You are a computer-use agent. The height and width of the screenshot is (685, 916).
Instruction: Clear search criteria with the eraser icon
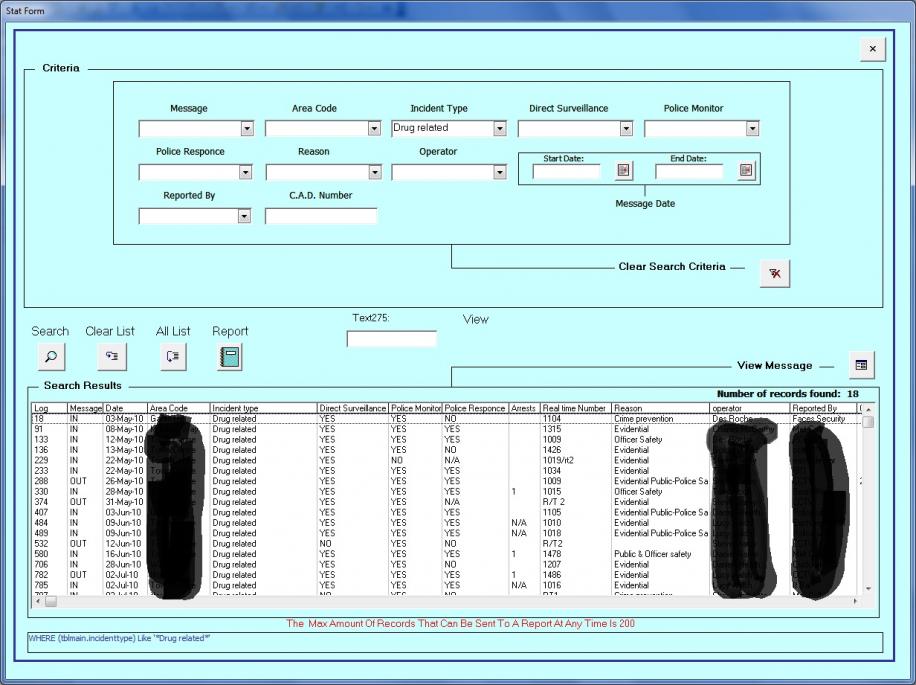774,274
